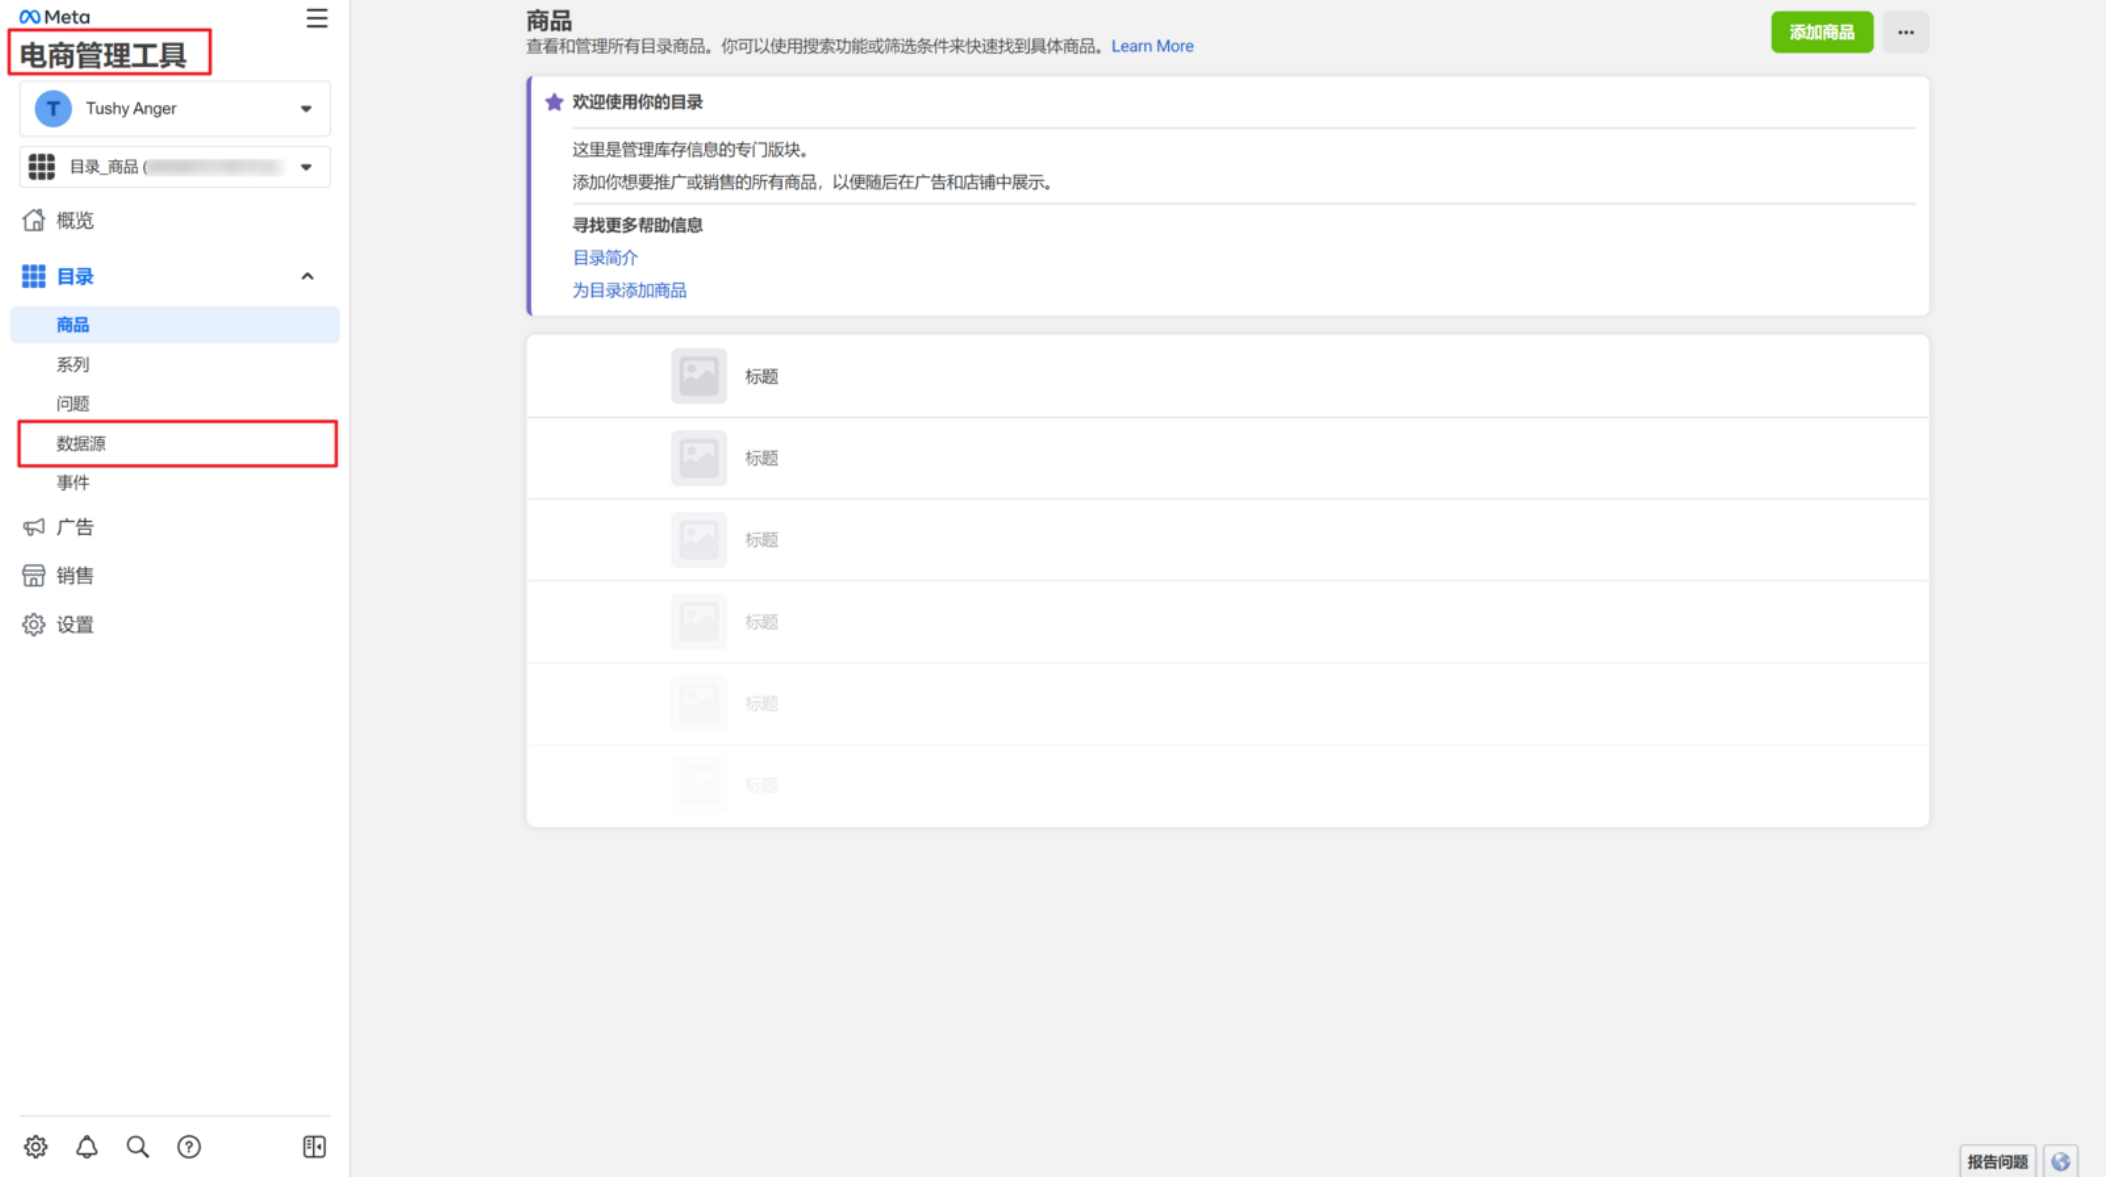Click the globe icon beside 报告问题
The image size is (2106, 1182).
click(2061, 1161)
